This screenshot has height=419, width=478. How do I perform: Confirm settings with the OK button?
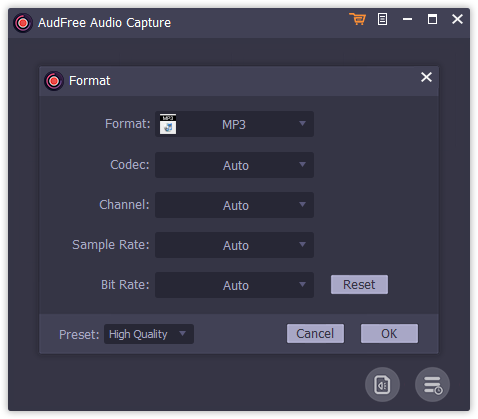(389, 334)
